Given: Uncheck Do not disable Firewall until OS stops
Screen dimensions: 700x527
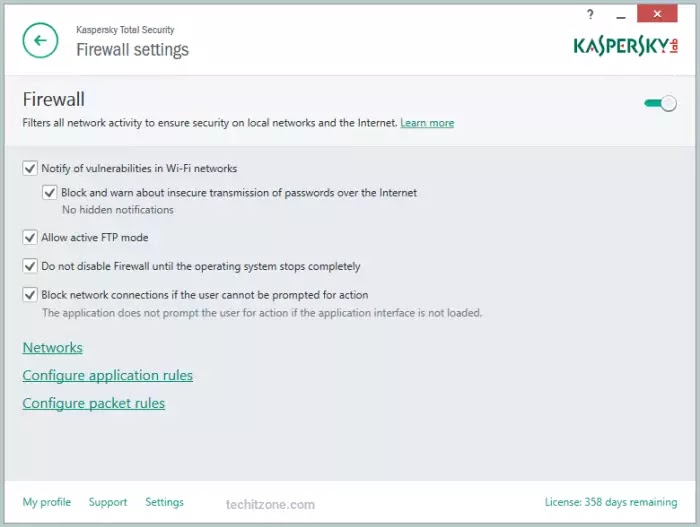Looking at the screenshot, I should [30, 266].
